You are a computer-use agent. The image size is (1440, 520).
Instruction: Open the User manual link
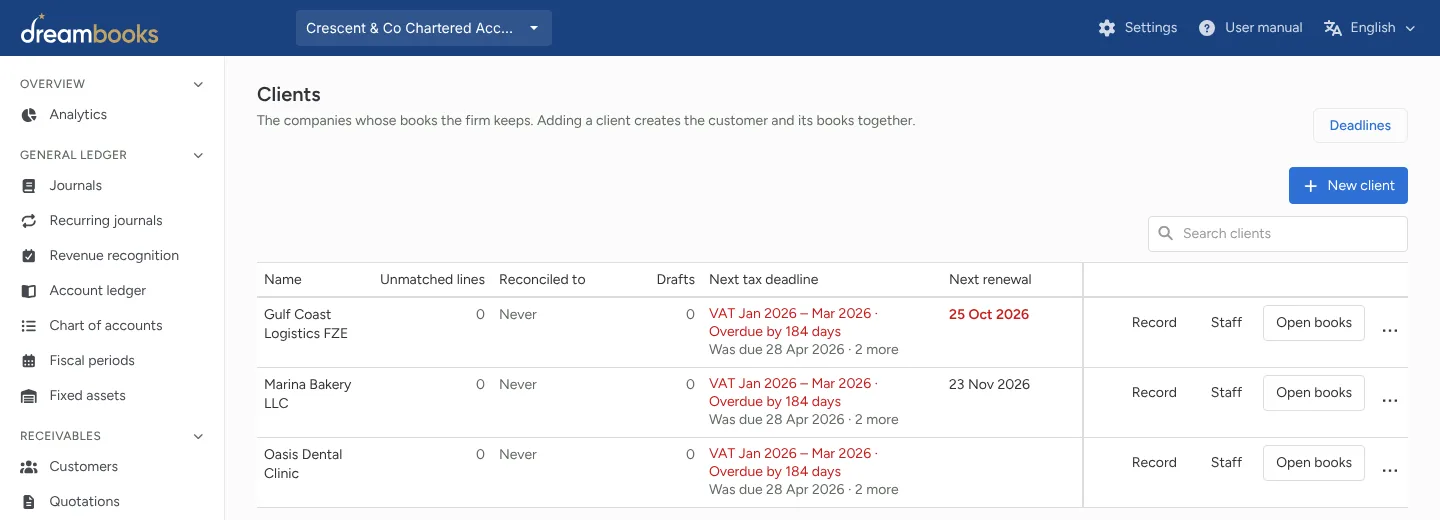(x=1251, y=28)
